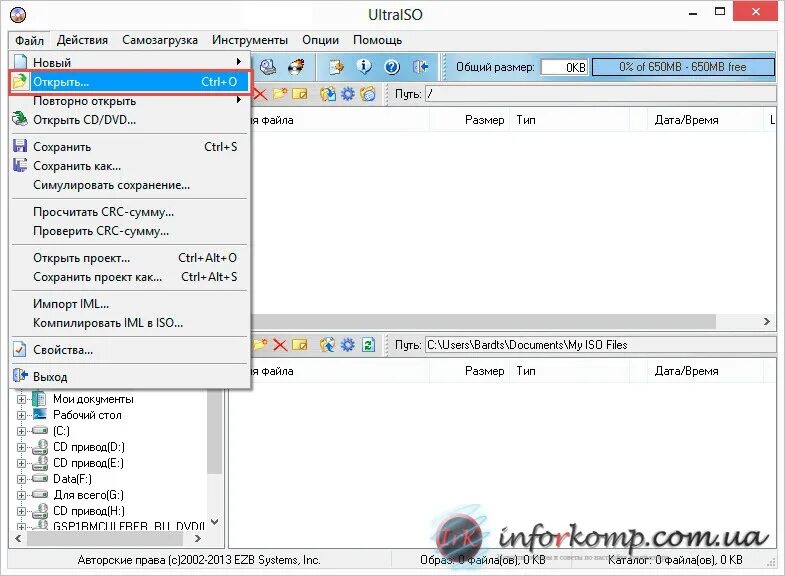Image resolution: width=785 pixels, height=576 pixels.
Task: Expand the CD привод(E:) node
Action: click(21, 463)
